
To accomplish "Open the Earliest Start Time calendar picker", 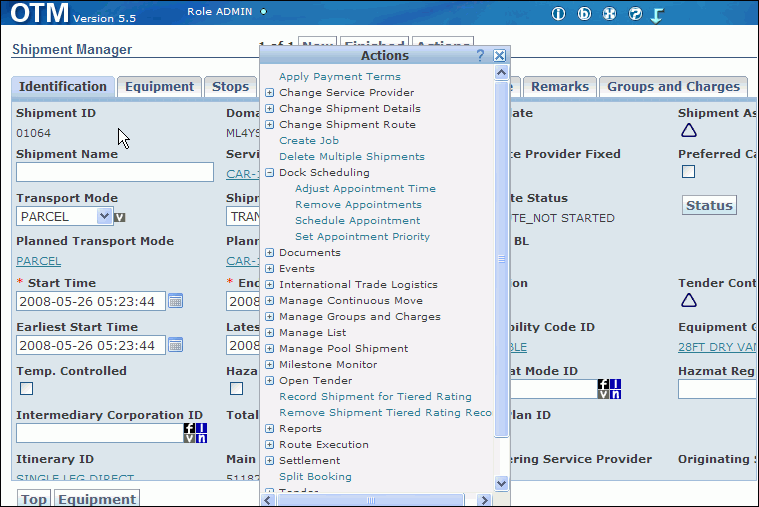I will (x=175, y=345).
